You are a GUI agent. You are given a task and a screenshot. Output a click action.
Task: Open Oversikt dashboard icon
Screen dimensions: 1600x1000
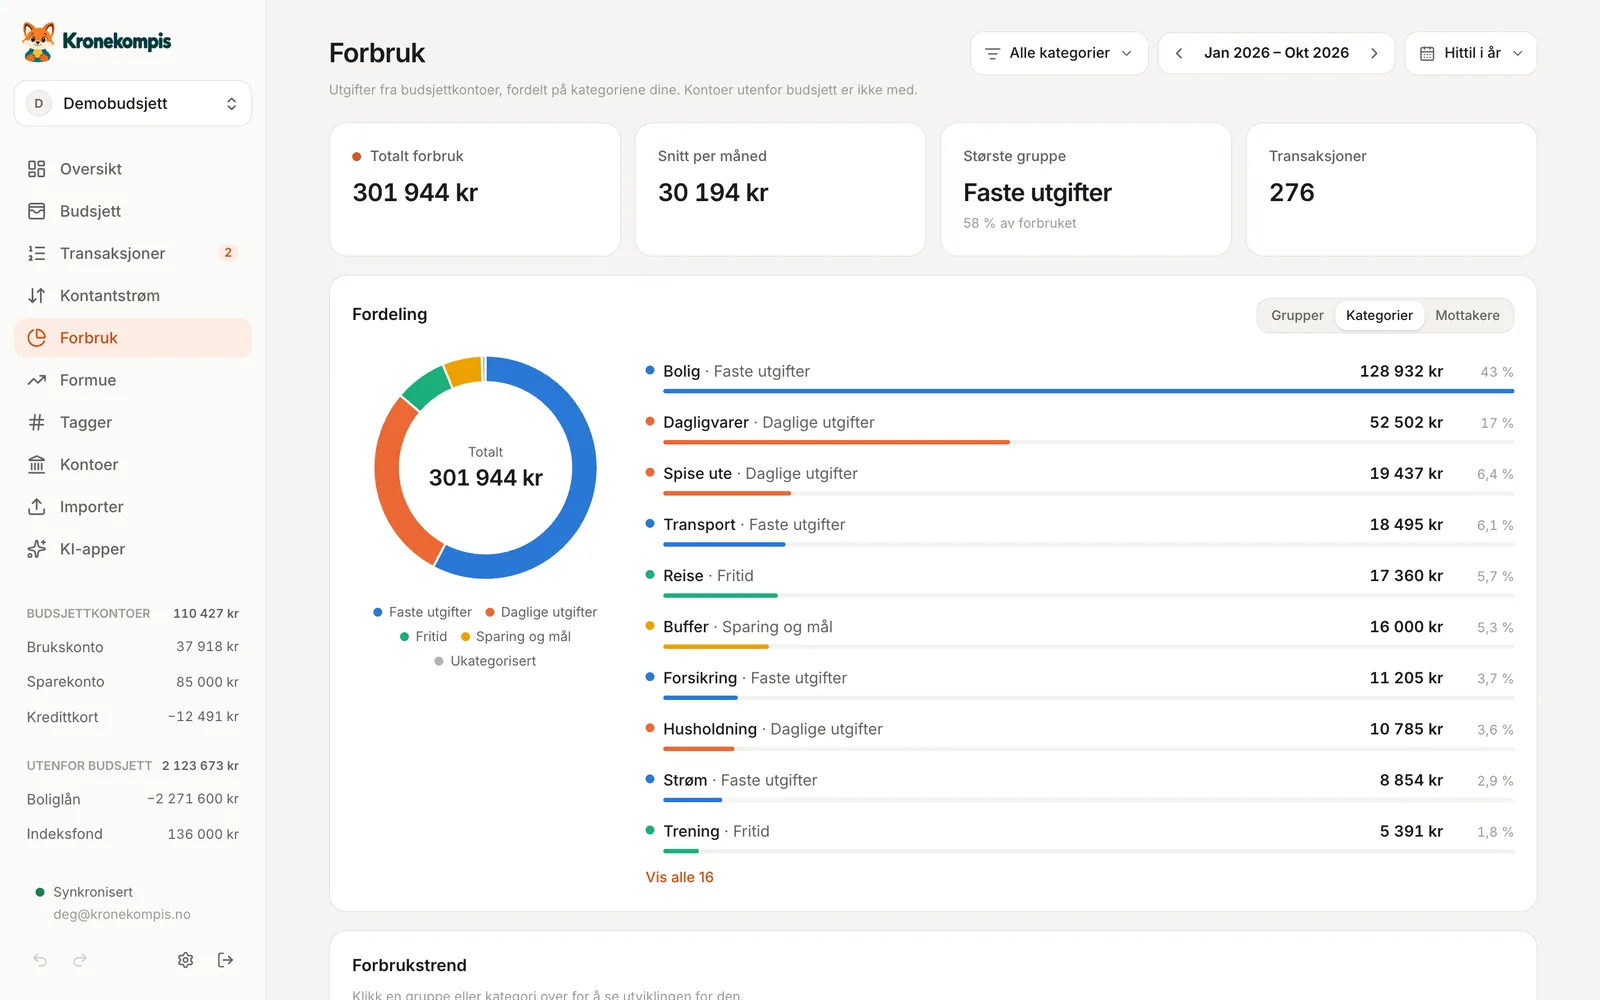[x=37, y=169]
